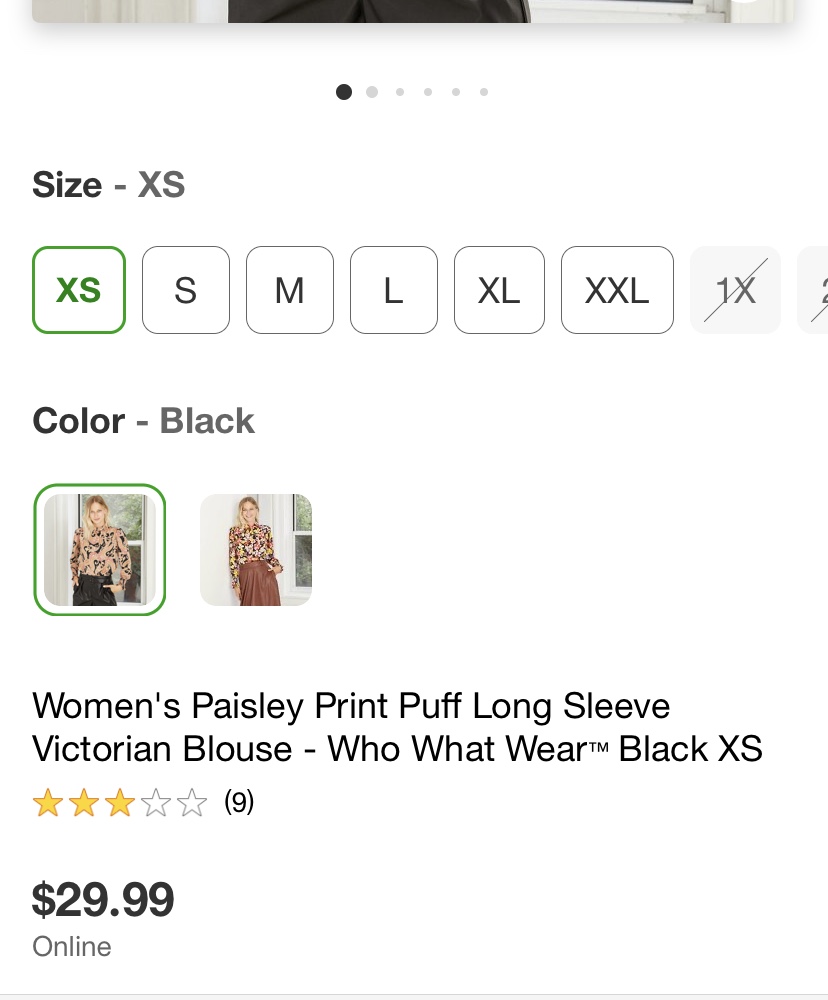This screenshot has width=828, height=1000.
Task: Choose size S option
Action: coord(186,290)
